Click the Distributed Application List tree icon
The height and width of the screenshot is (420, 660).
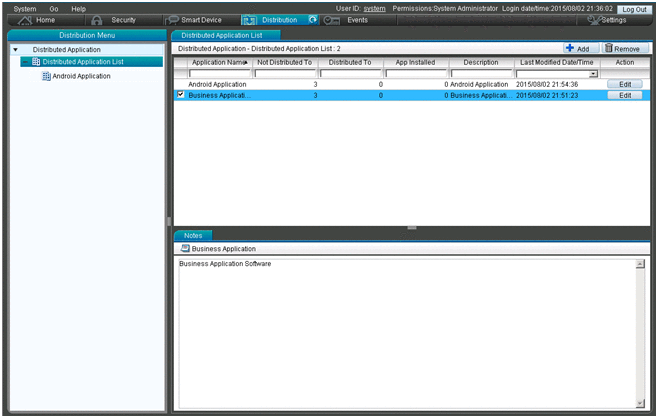(36, 62)
